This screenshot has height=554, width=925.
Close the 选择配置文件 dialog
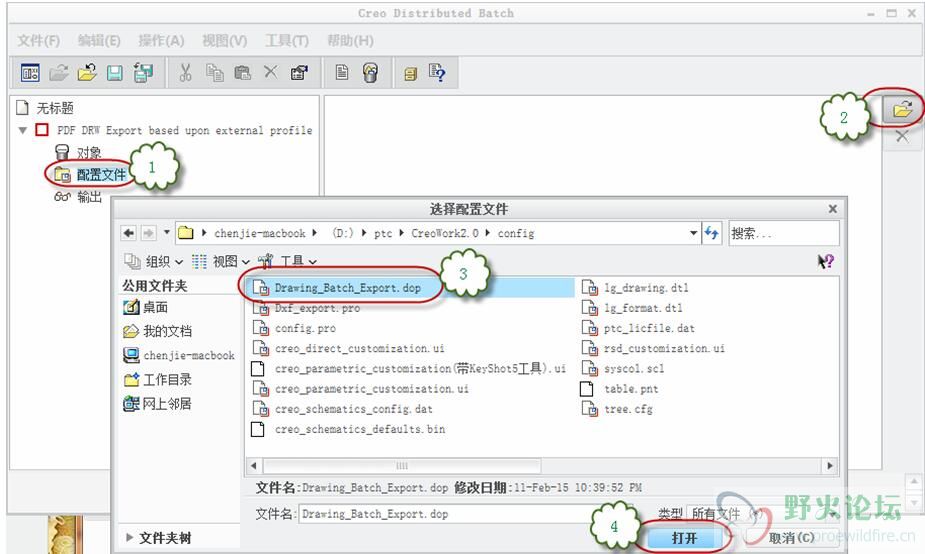832,209
